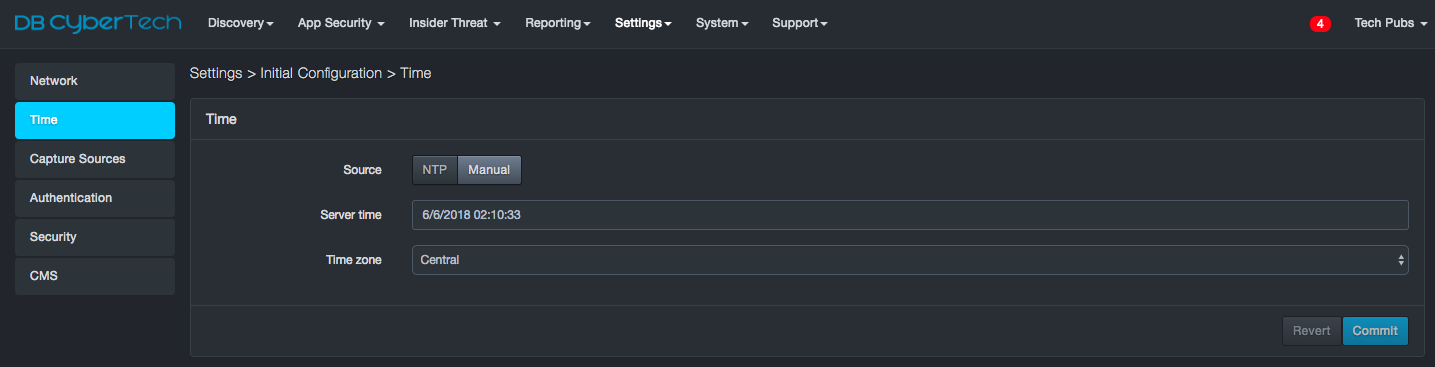This screenshot has width=1435, height=367.
Task: Select Capture Sources in sidebar
Action: point(95,159)
